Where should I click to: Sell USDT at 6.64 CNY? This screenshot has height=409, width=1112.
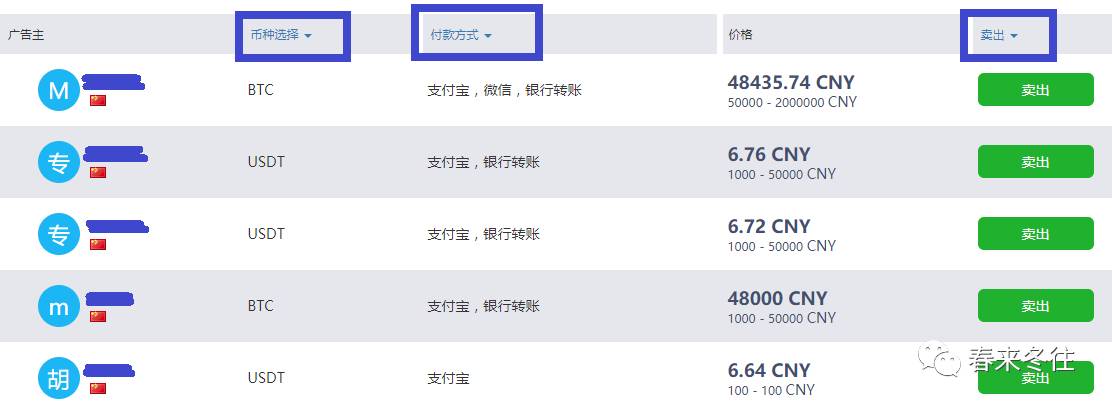point(1035,378)
